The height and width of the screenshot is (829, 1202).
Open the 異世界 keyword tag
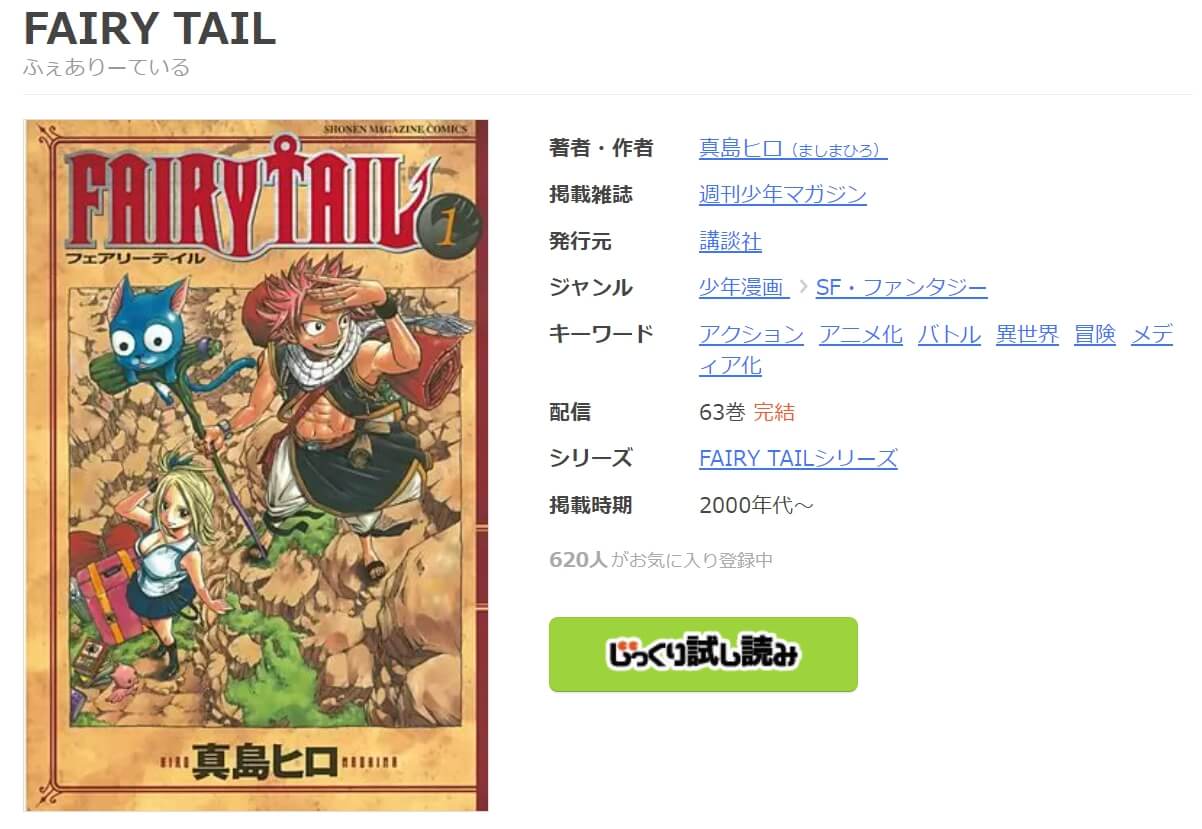pos(1027,335)
